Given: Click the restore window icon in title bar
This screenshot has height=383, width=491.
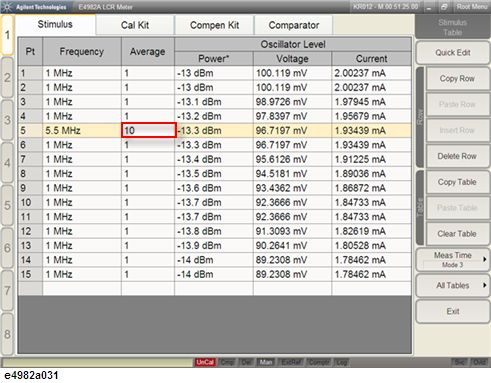Looking at the screenshot, I should (444, 7).
